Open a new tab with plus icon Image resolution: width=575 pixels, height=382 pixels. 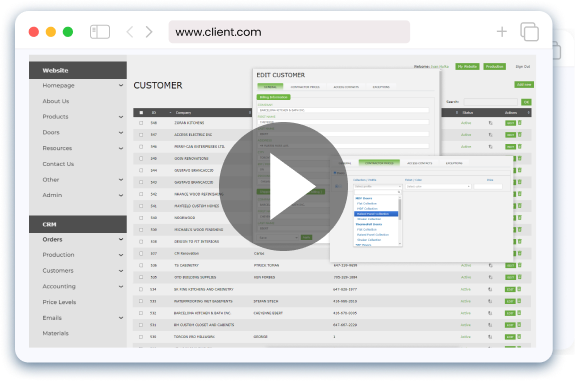click(x=502, y=32)
